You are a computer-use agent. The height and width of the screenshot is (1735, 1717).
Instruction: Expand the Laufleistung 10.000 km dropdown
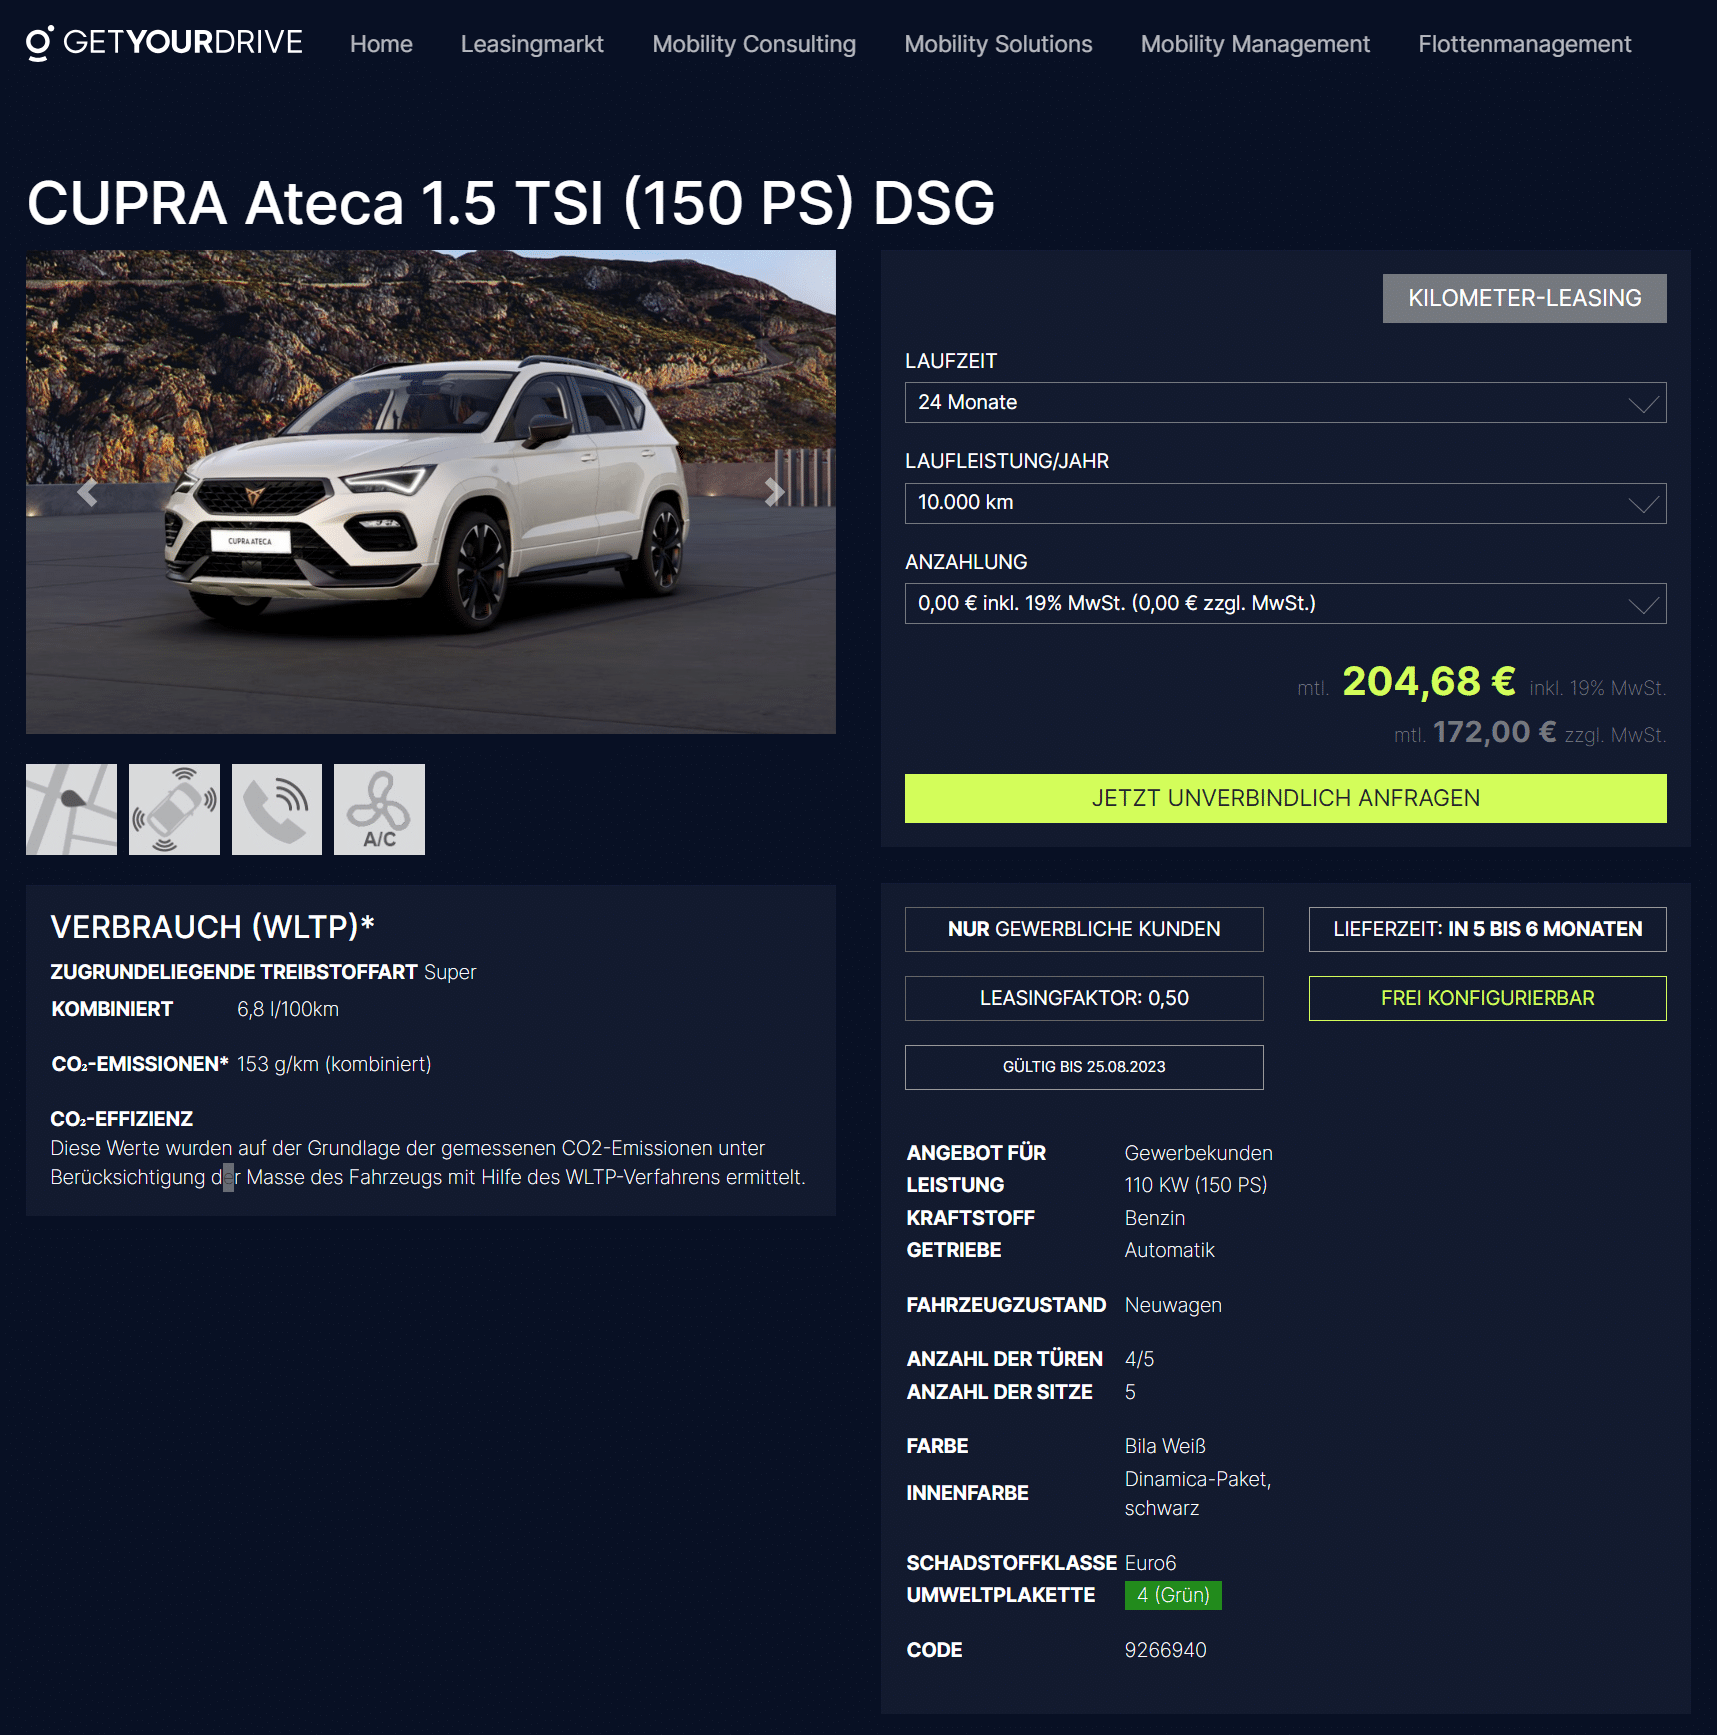[1285, 503]
